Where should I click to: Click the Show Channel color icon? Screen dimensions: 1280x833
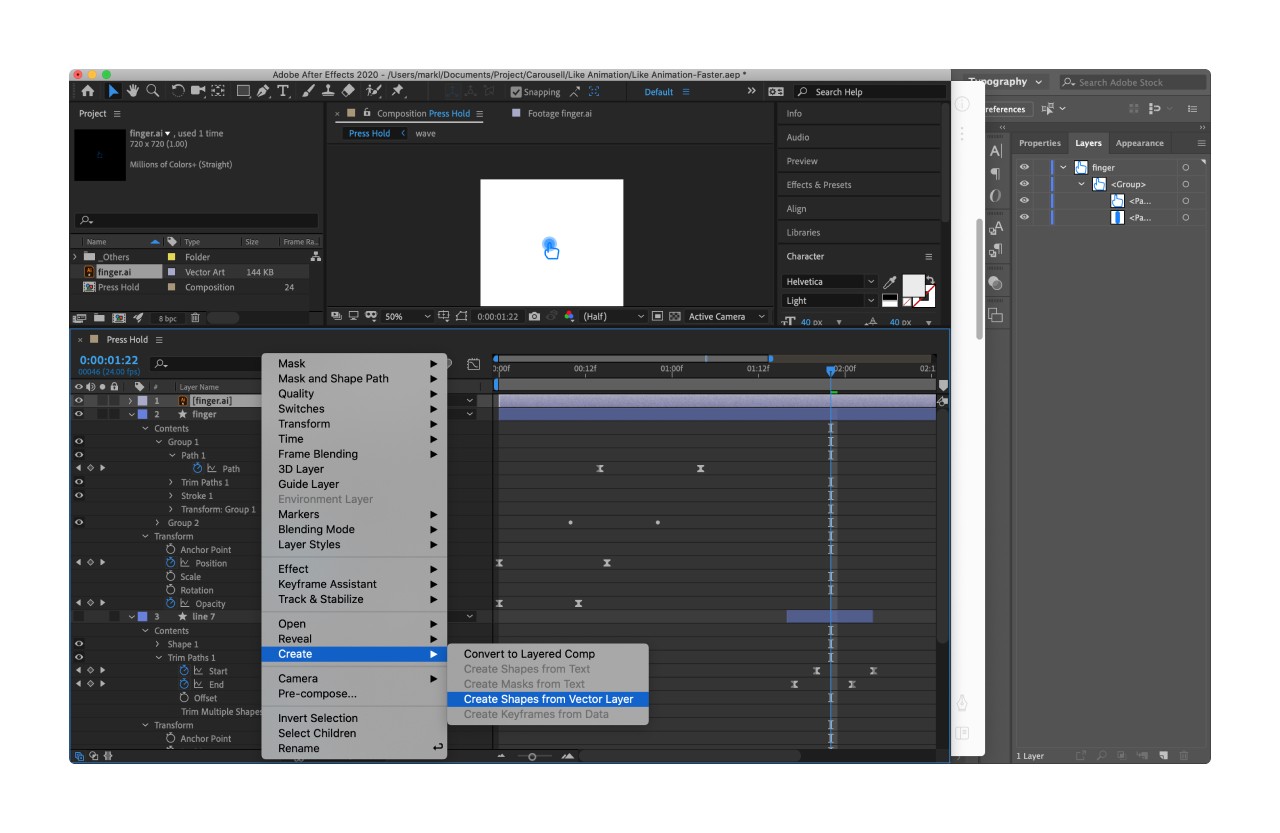569,316
